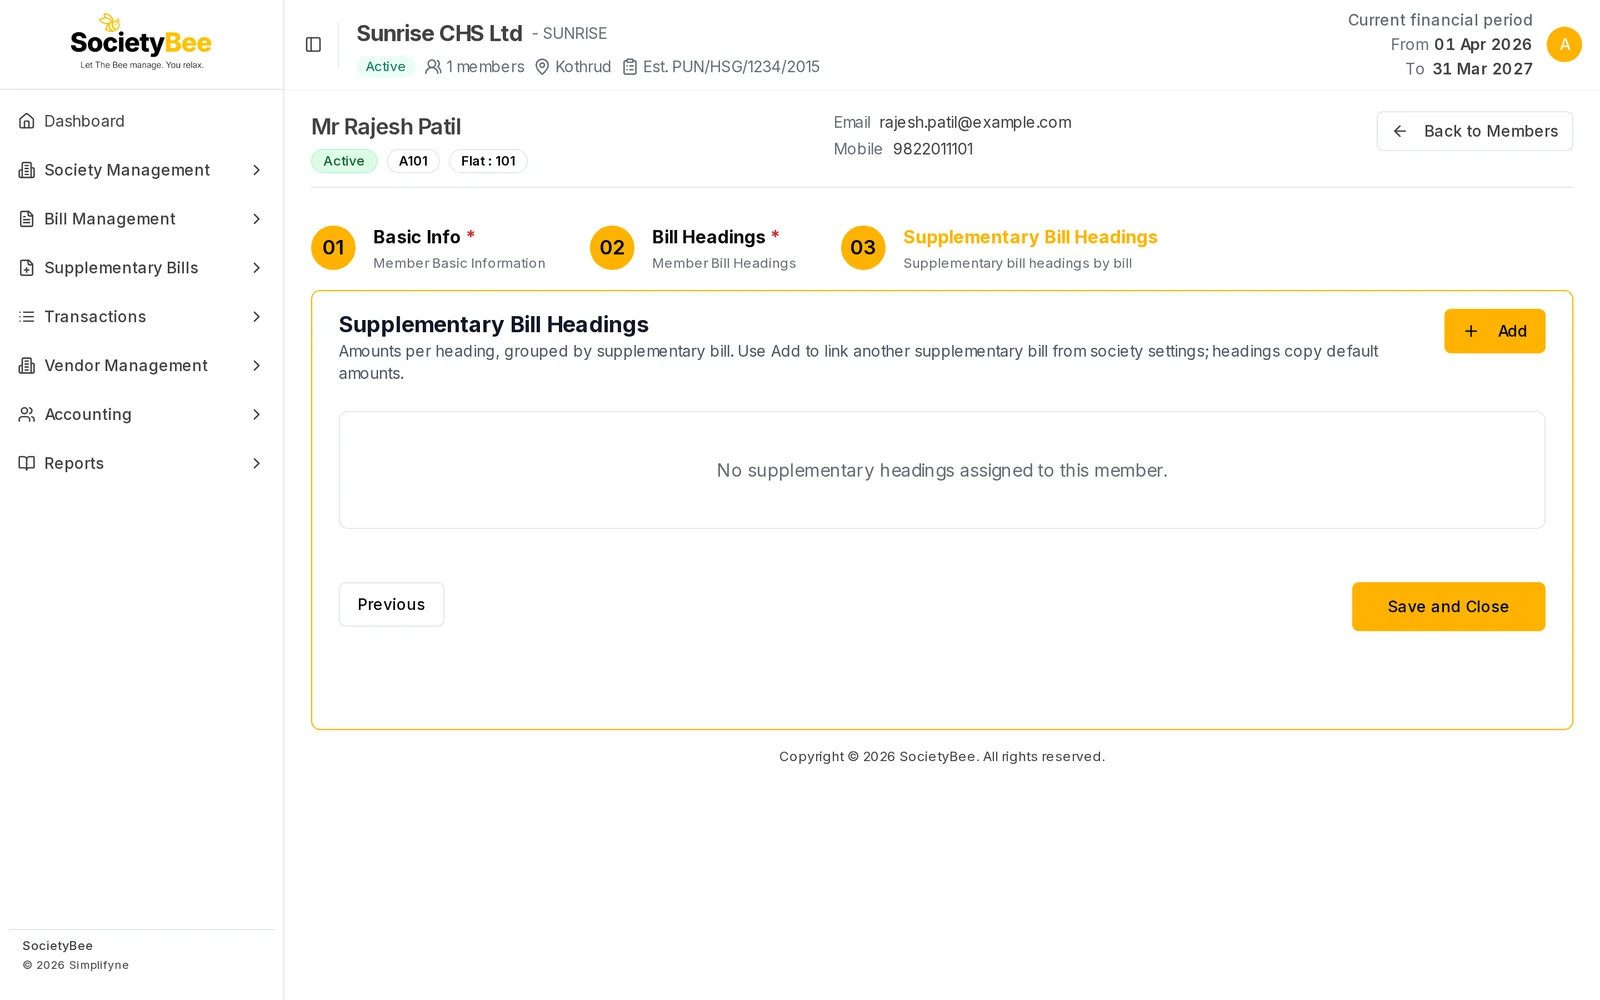Click the Active badge under Sunrise CHS
The height and width of the screenshot is (1000, 1600).
[x=385, y=67]
